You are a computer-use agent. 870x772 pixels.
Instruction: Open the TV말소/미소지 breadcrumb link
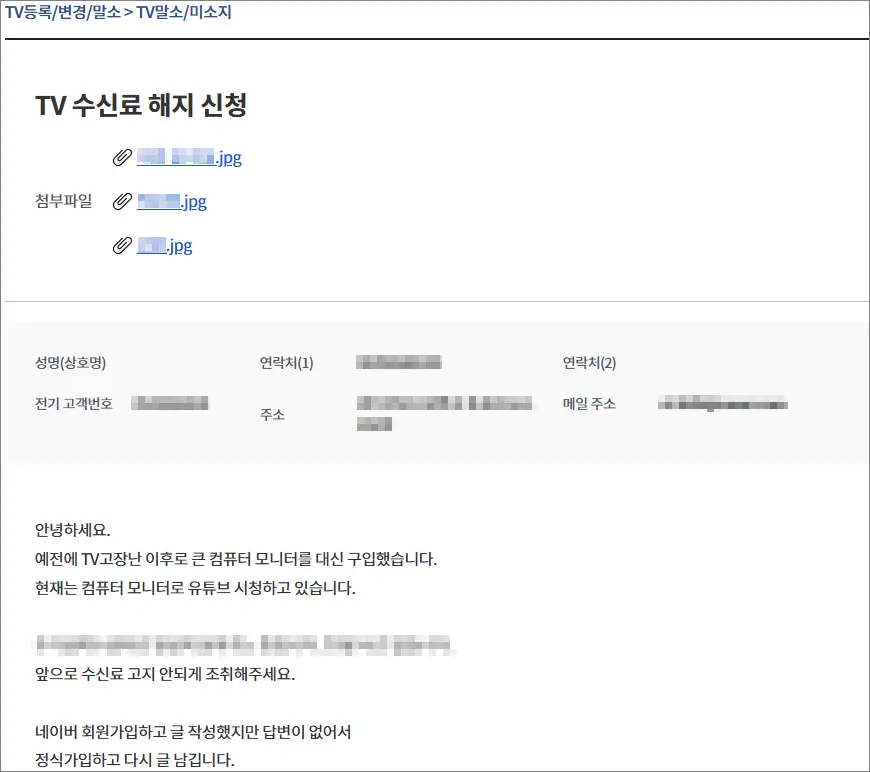tap(184, 12)
